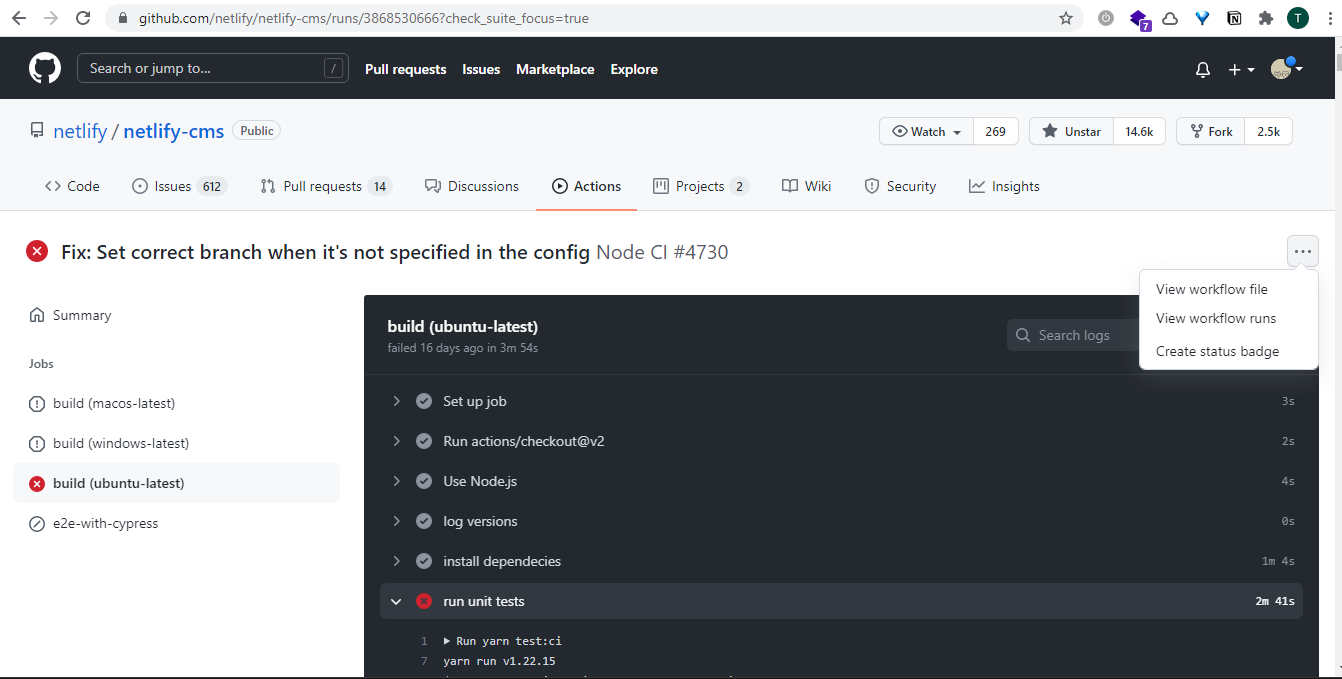Switch to the Insights tab

(x=1004, y=186)
